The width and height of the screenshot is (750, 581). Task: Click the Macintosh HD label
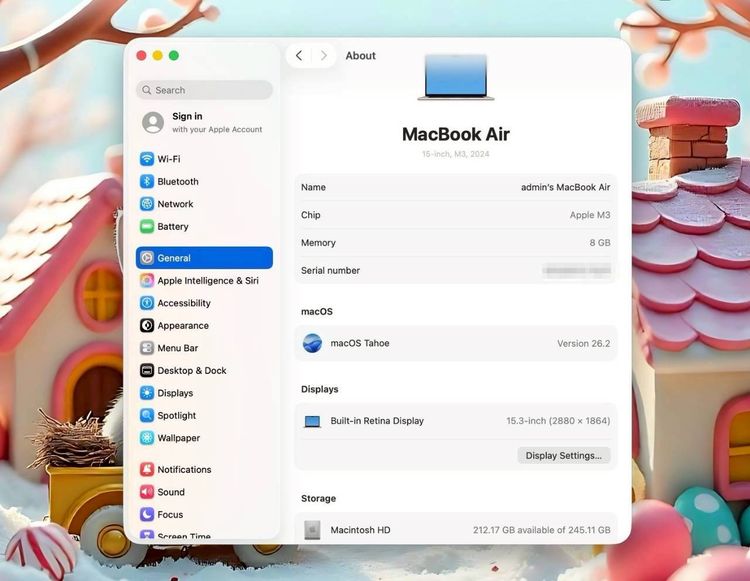360,530
